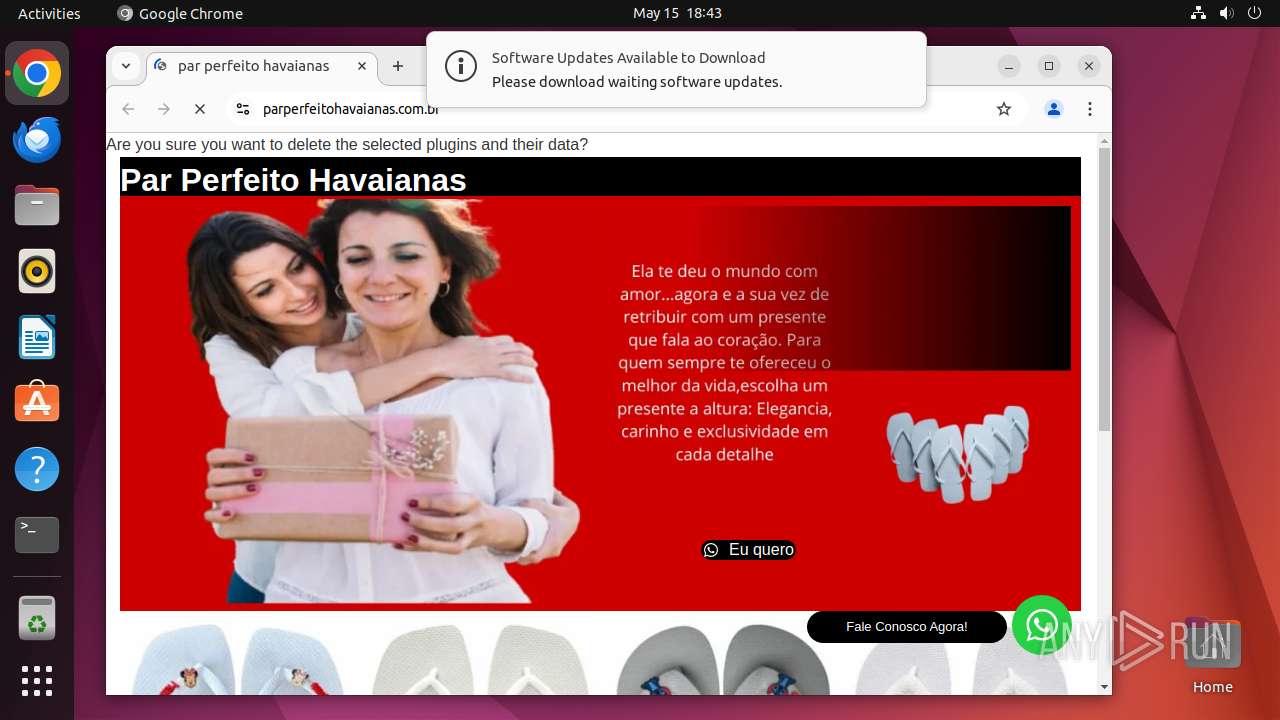Screen dimensions: 1280x720
Task: Click the scrollbar down arrow
Action: pyautogui.click(x=1104, y=687)
